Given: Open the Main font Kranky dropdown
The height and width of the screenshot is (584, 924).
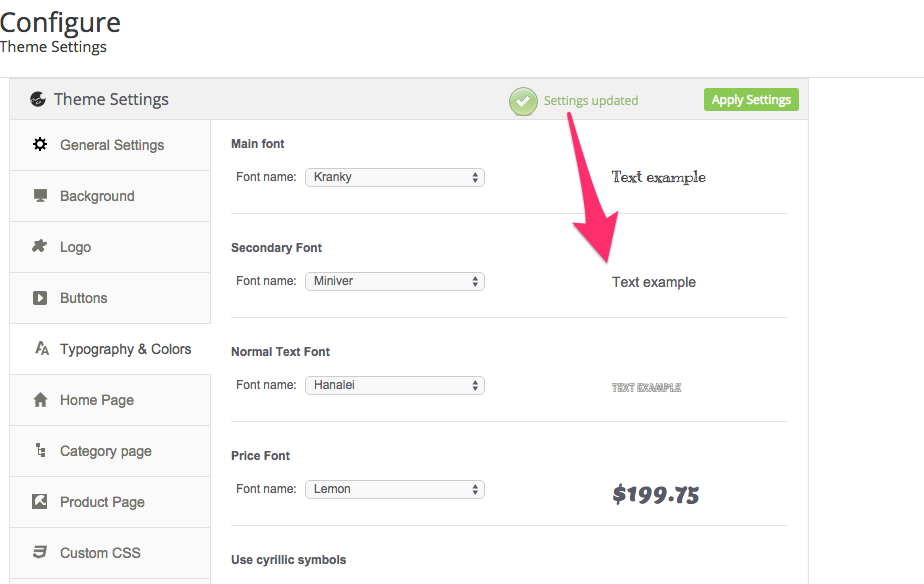Looking at the screenshot, I should point(395,177).
